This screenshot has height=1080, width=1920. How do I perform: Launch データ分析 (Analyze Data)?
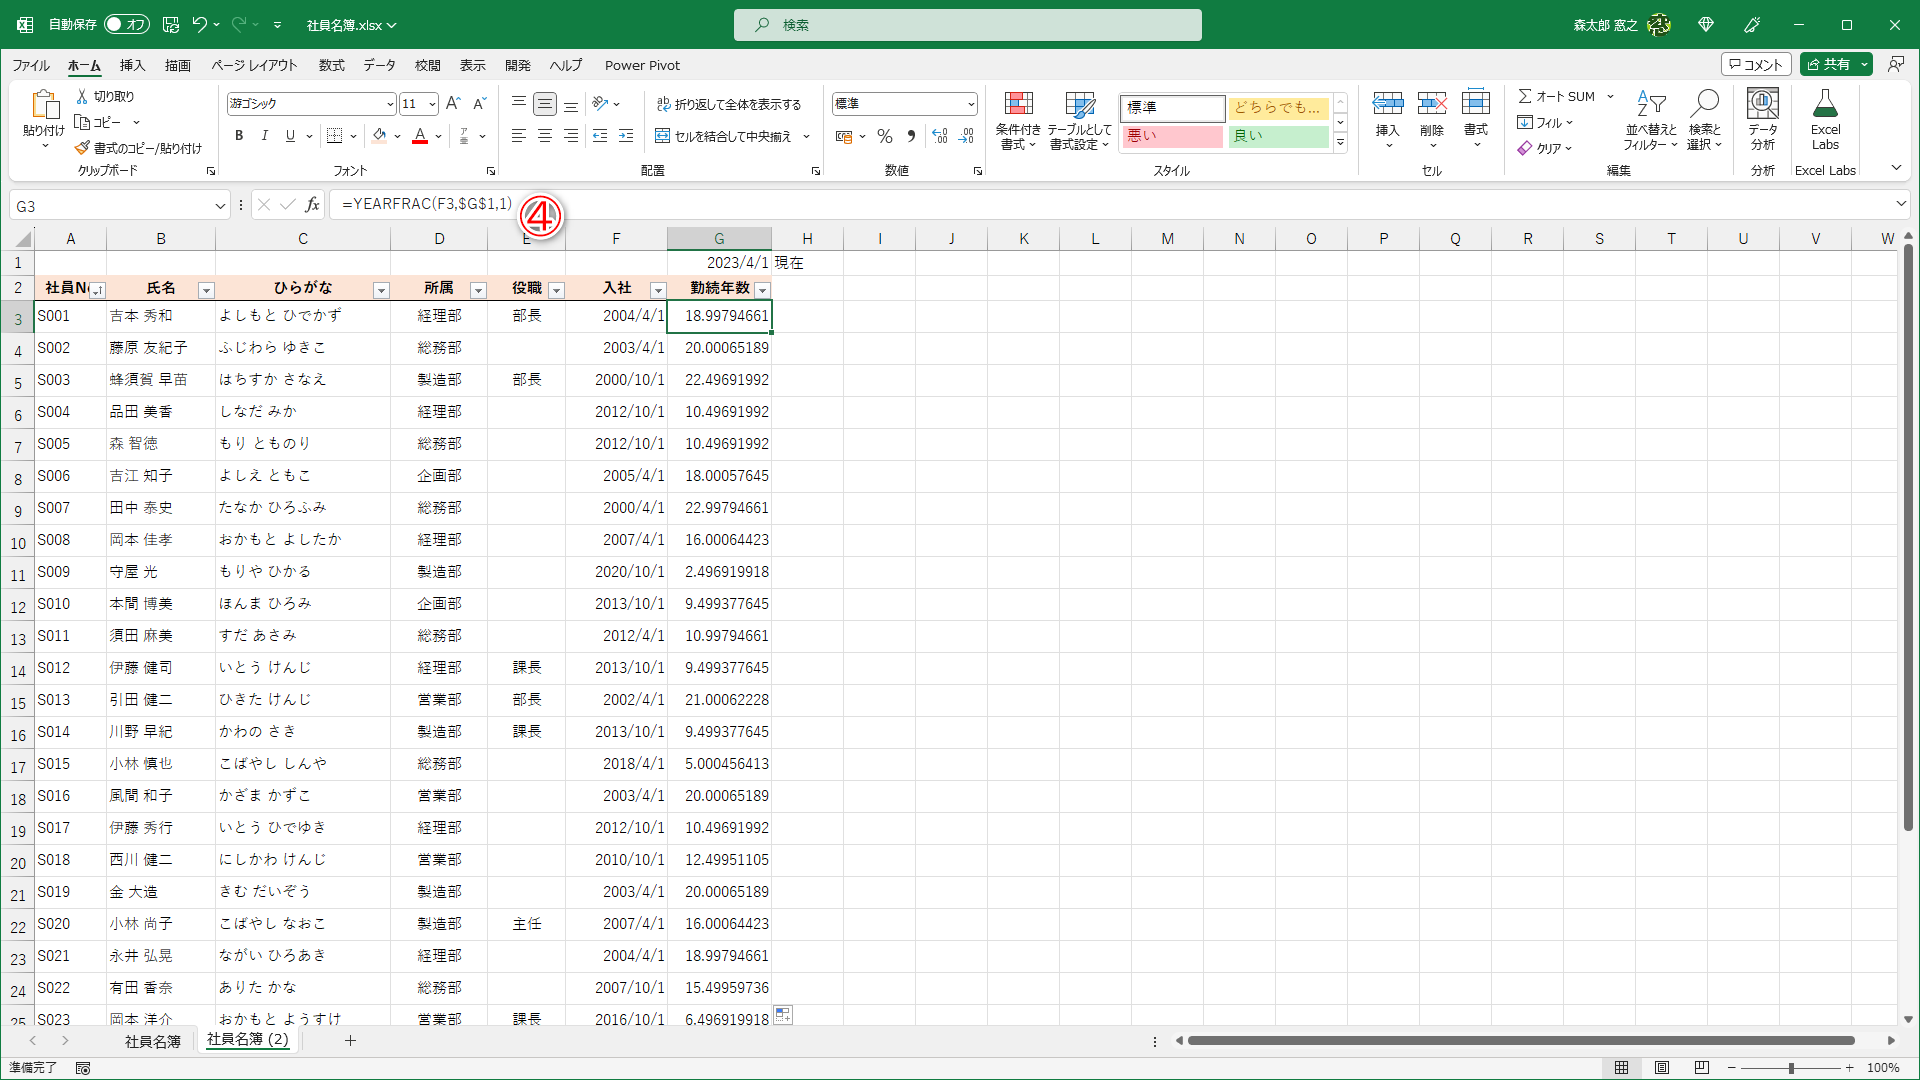point(1761,120)
